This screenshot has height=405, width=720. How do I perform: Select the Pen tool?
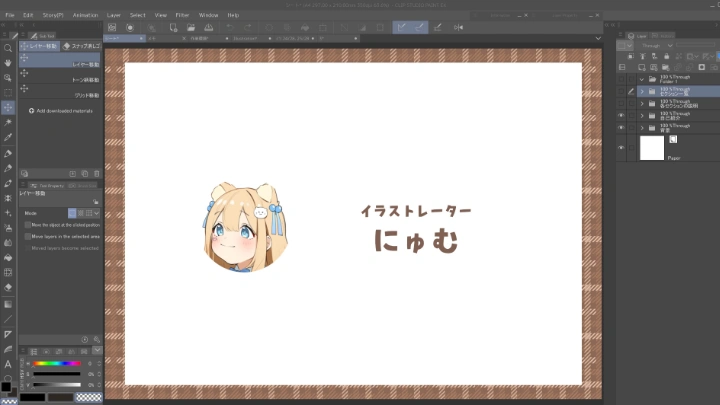click(x=8, y=153)
